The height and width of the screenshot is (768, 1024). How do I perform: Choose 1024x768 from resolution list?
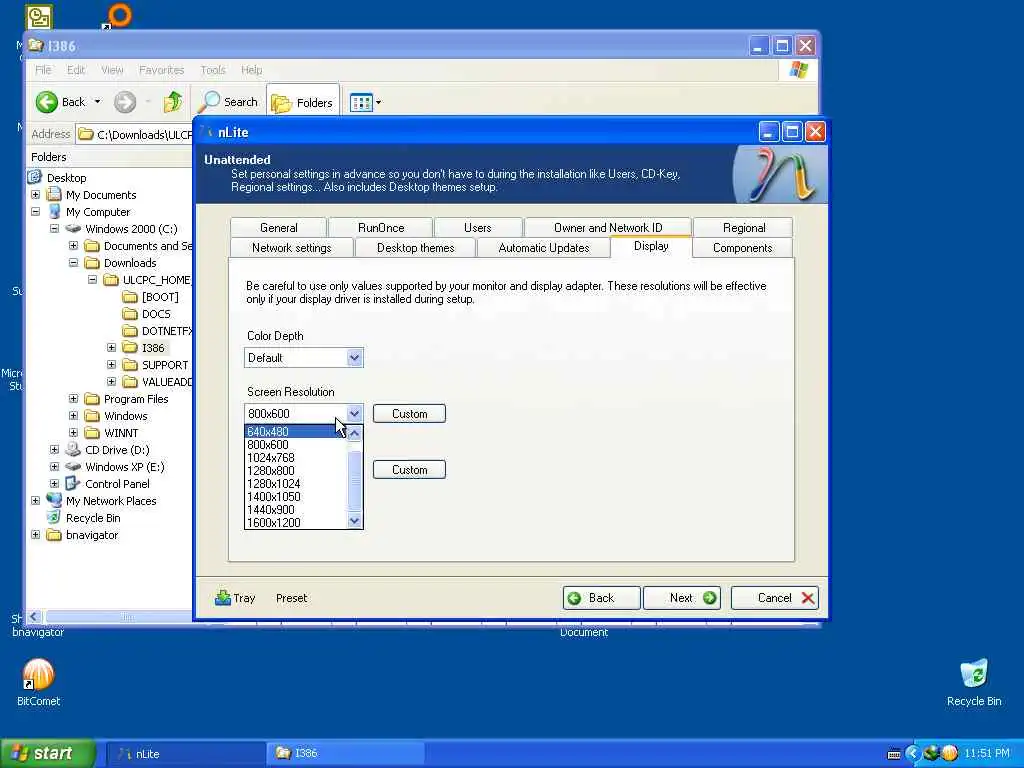click(295, 458)
